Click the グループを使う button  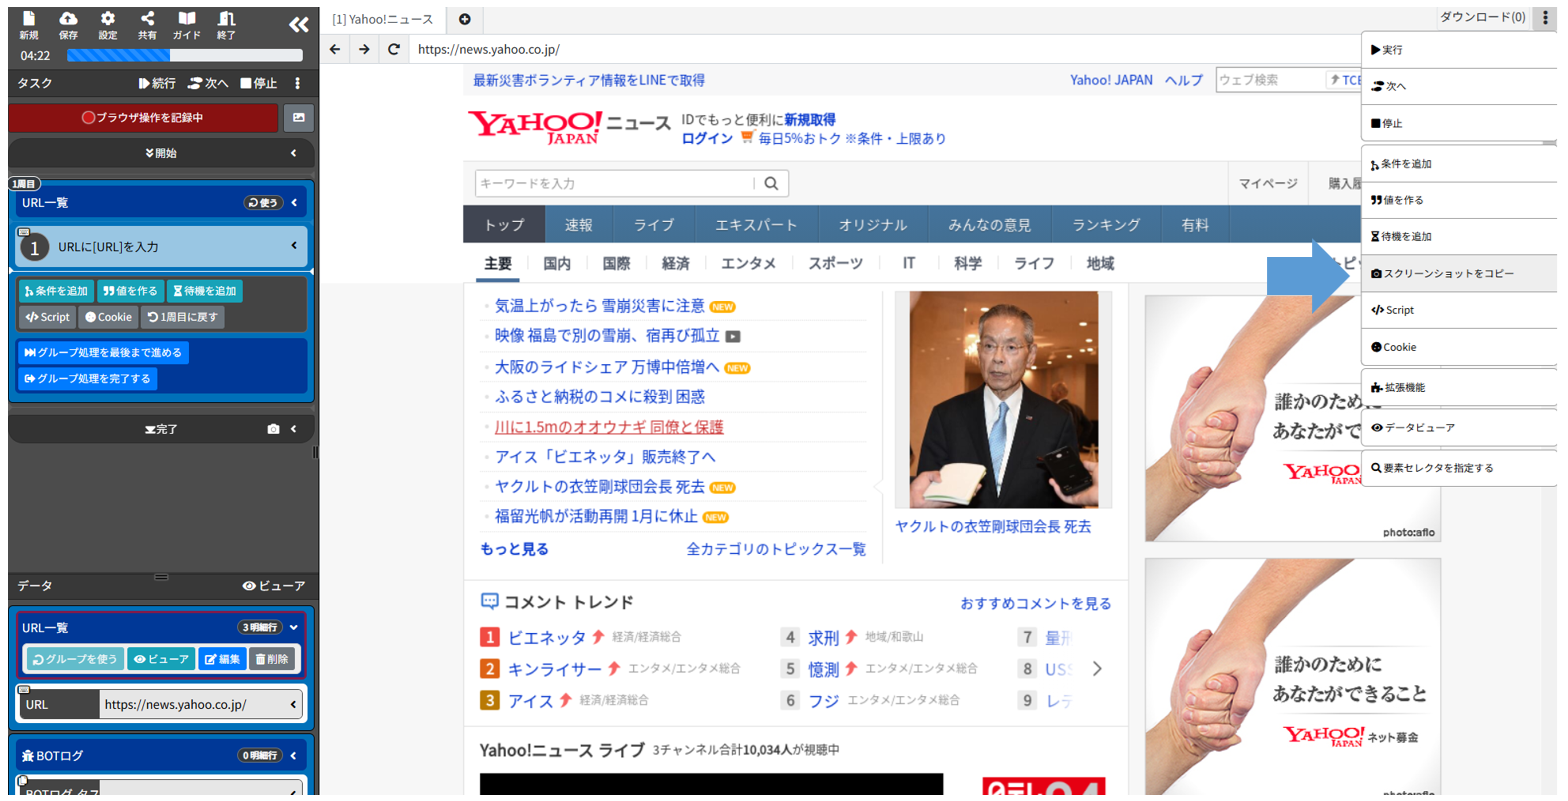(75, 659)
